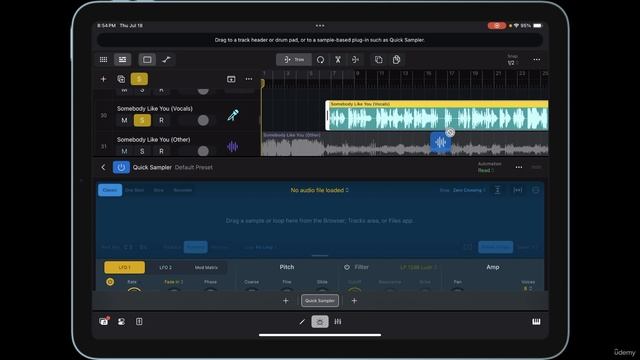Image resolution: width=640 pixels, height=360 pixels.
Task: Adjust volume knob on Vocals track
Action: pos(203,120)
